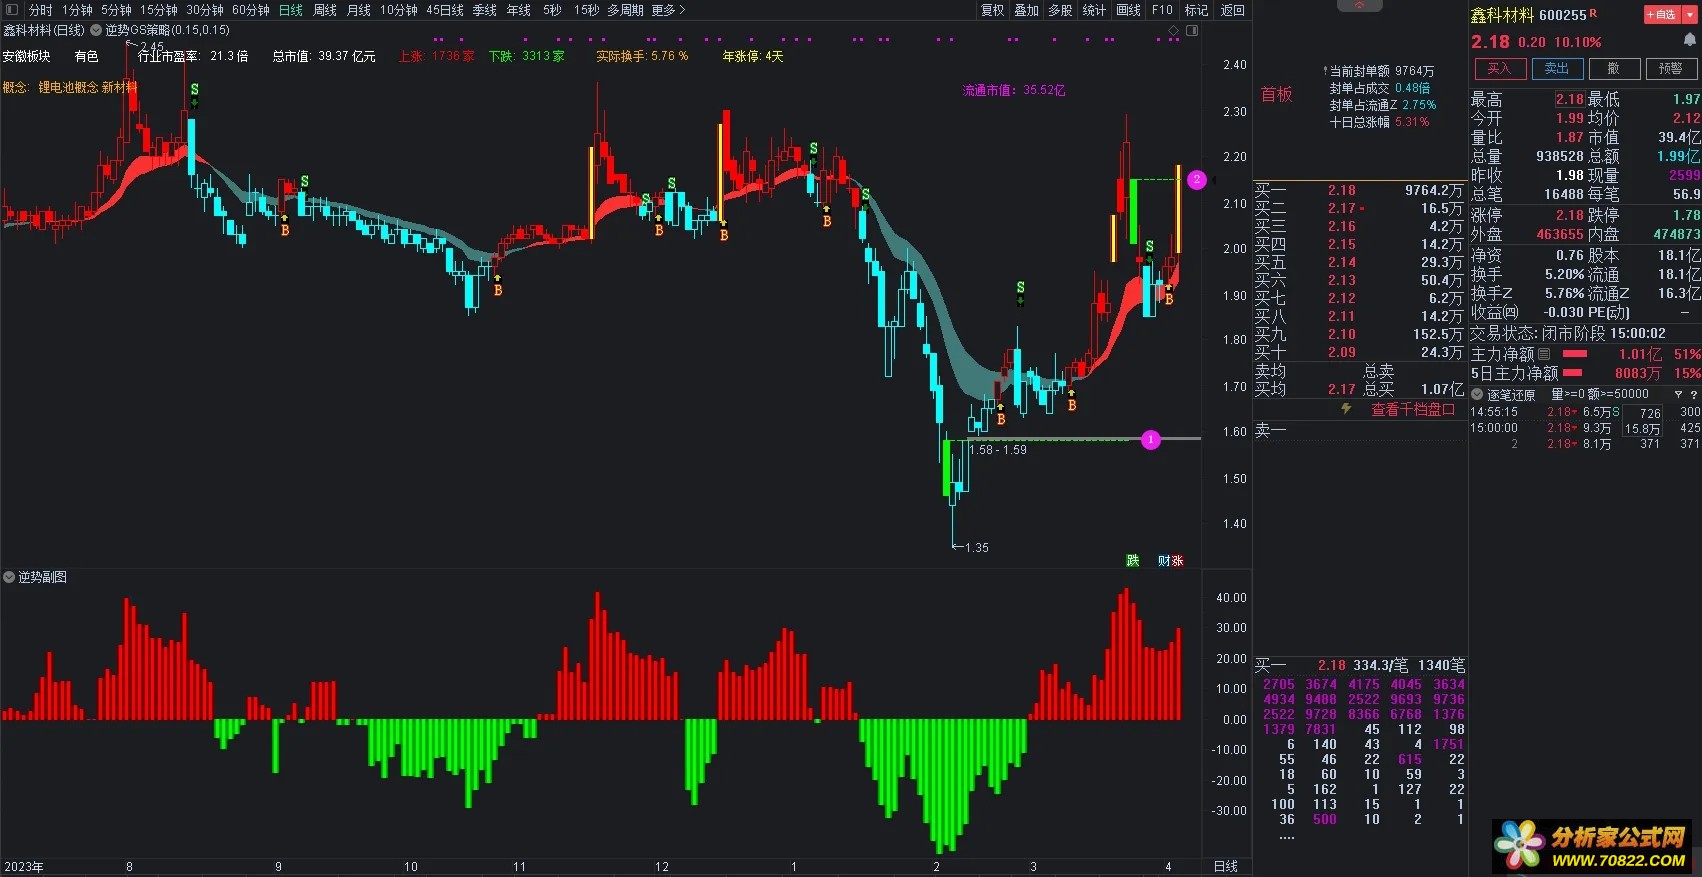Click the 财涨 indicator icon at chart bottom
The height and width of the screenshot is (877, 1702).
click(1170, 560)
